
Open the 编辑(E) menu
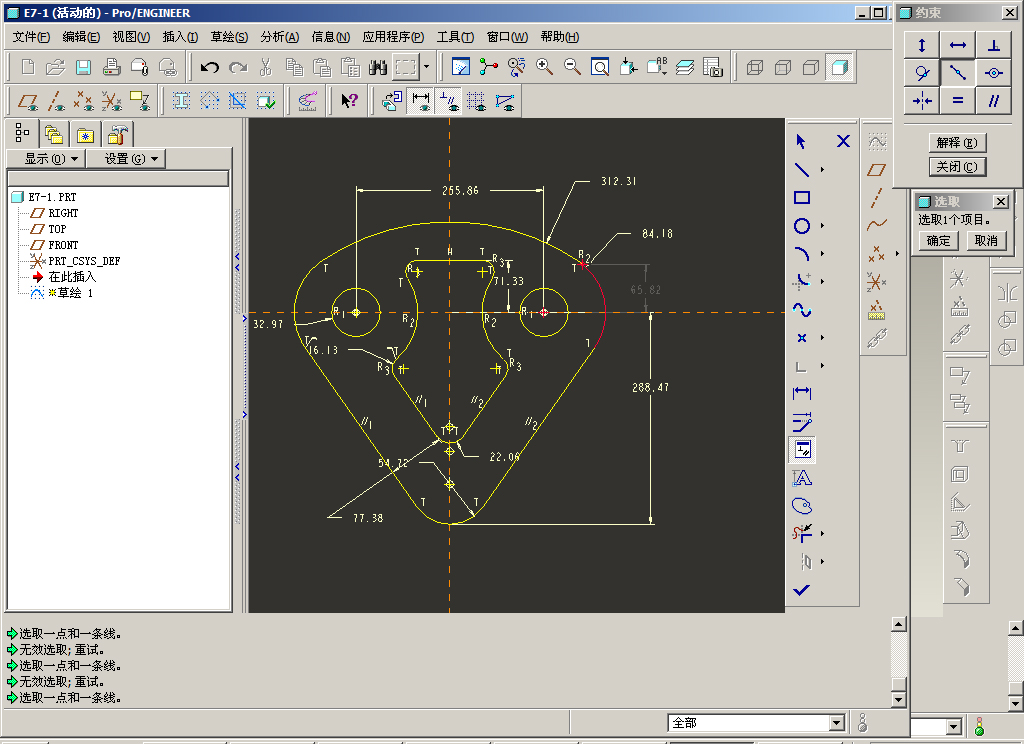click(81, 37)
